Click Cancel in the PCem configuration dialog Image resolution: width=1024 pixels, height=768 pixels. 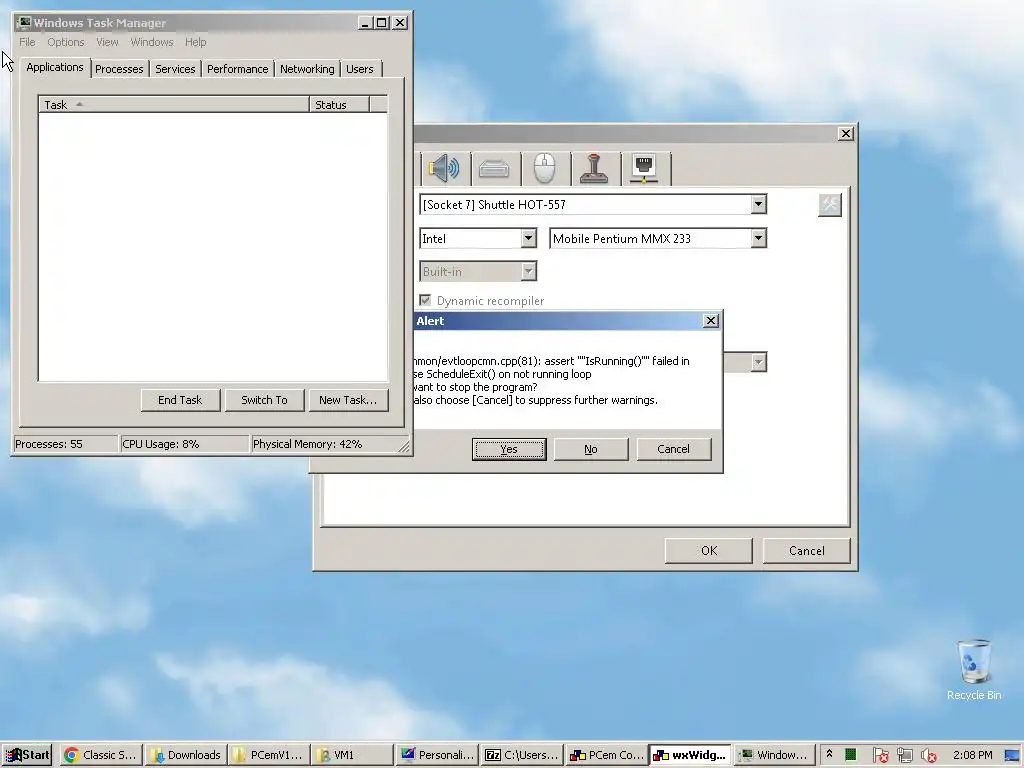[x=807, y=551]
